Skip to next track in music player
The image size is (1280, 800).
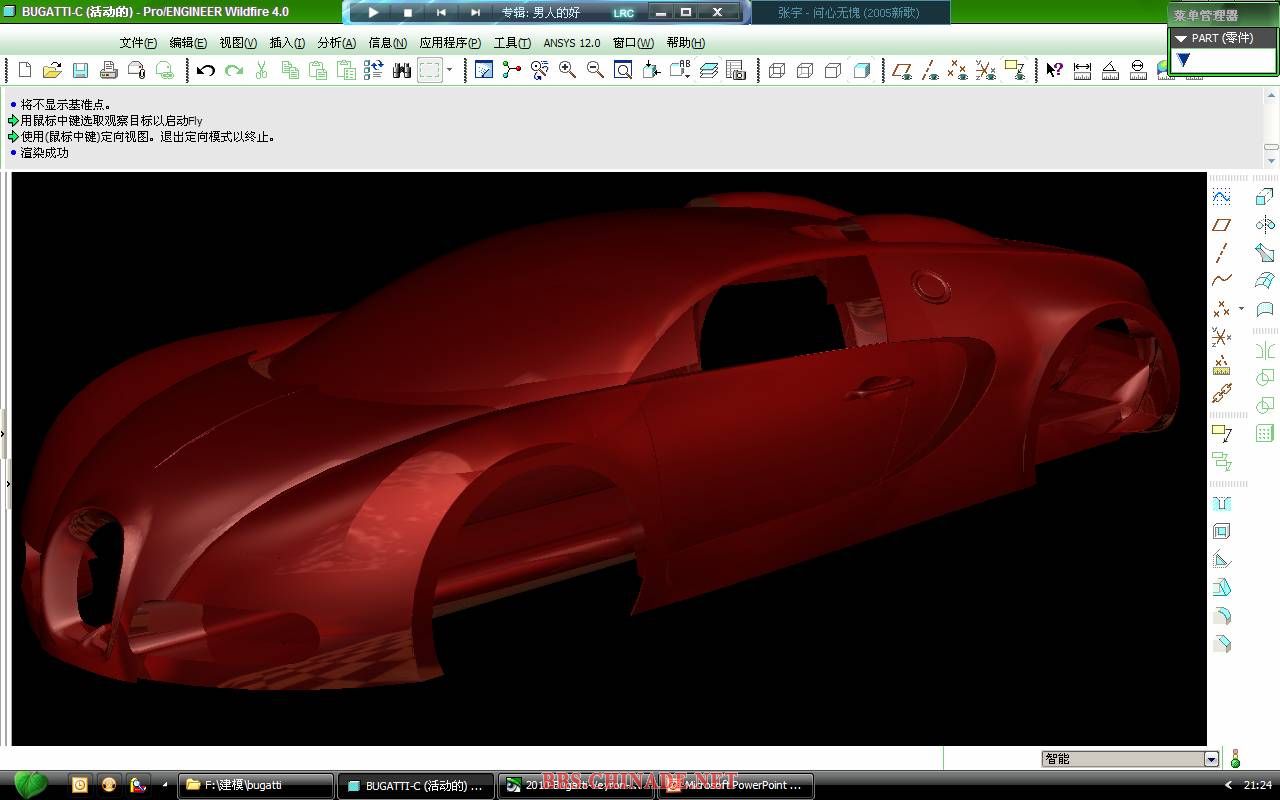[475, 13]
